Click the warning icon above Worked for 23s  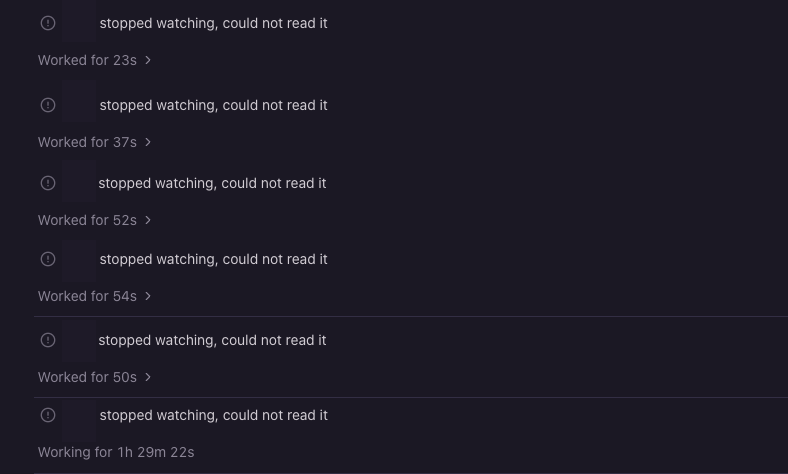48,23
